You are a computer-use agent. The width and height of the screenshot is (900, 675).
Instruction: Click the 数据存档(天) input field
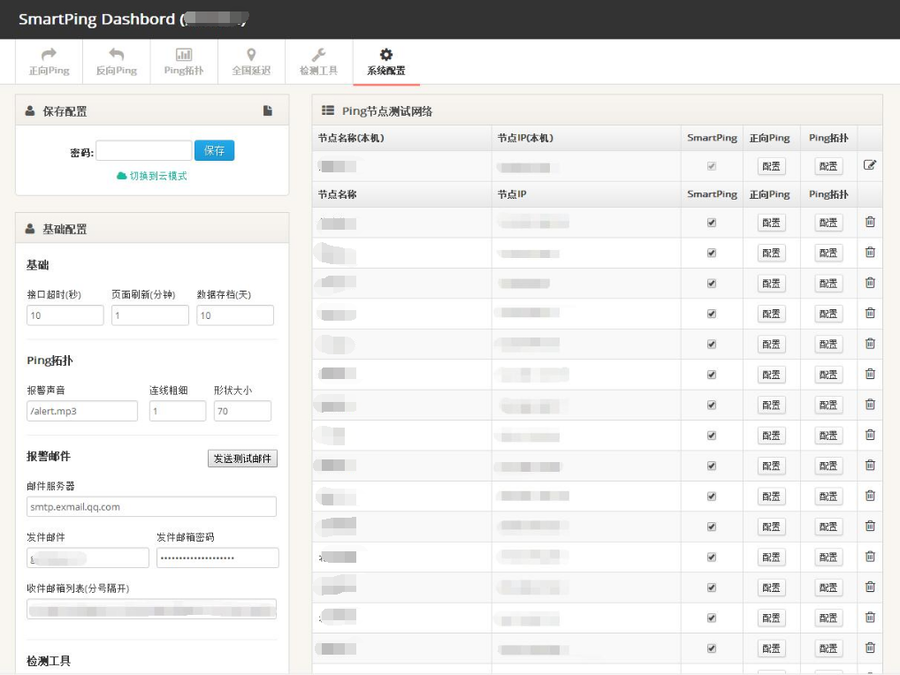[235, 315]
